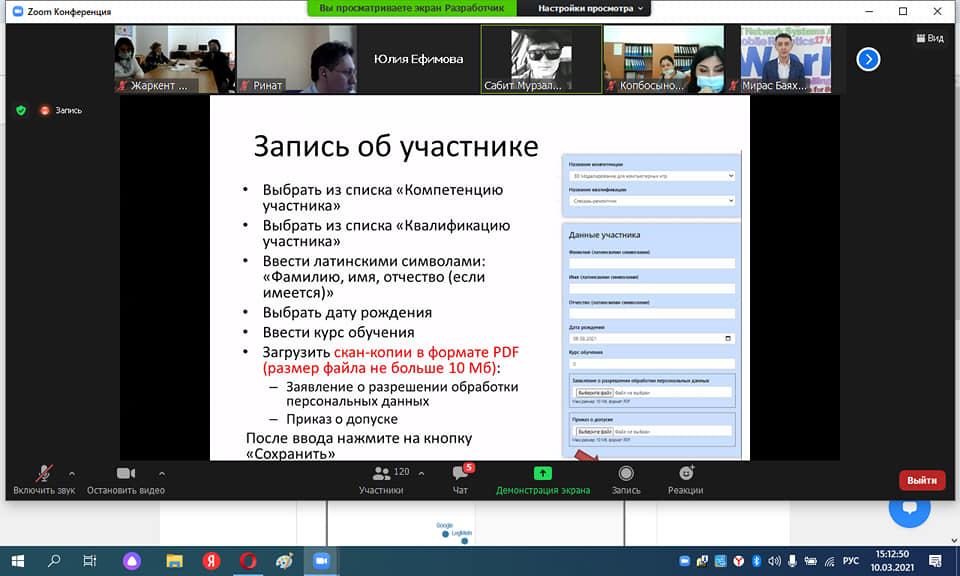
Task: Click the green encryption shield icon
Action: click(20, 110)
